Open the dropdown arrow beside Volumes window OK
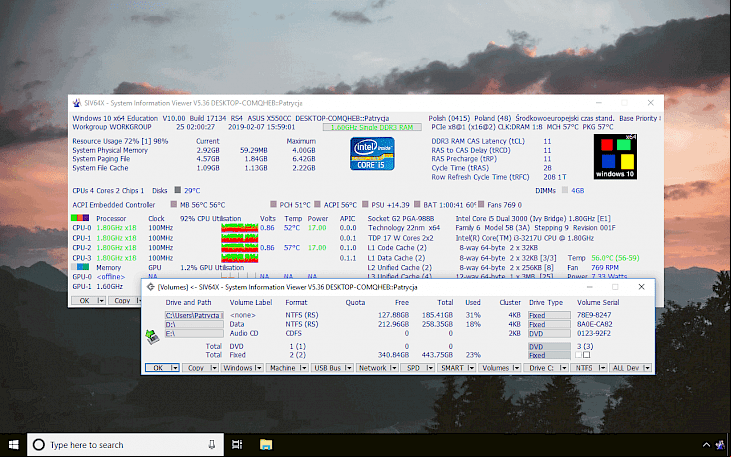 pos(175,368)
